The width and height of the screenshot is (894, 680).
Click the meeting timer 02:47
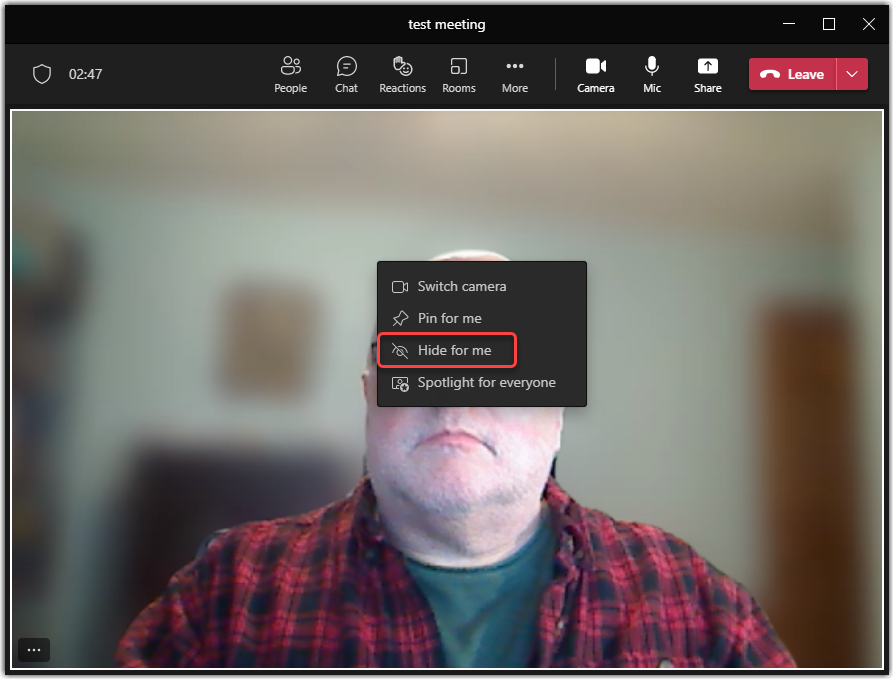click(x=86, y=74)
